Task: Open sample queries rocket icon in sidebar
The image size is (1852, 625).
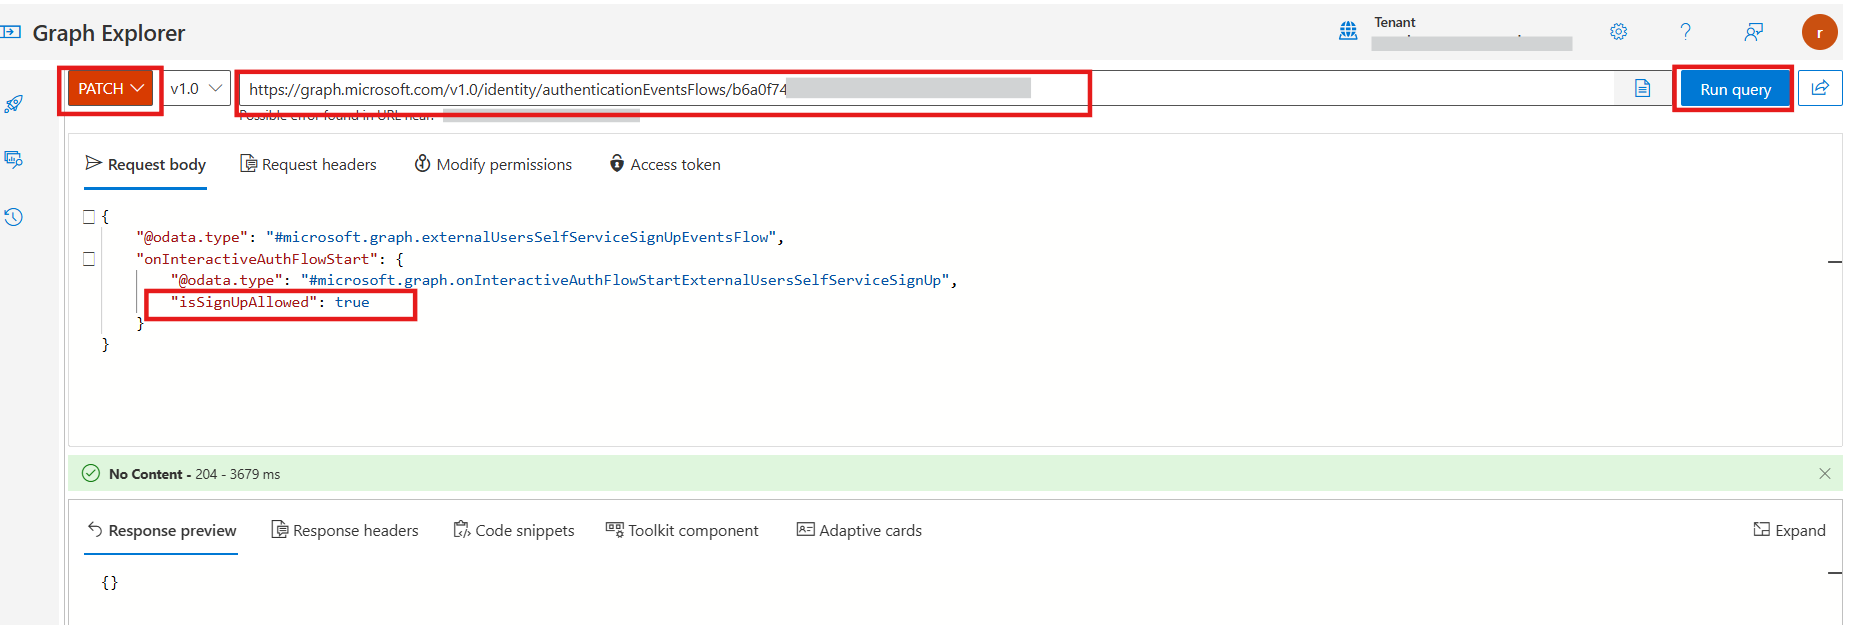Action: tap(14, 104)
